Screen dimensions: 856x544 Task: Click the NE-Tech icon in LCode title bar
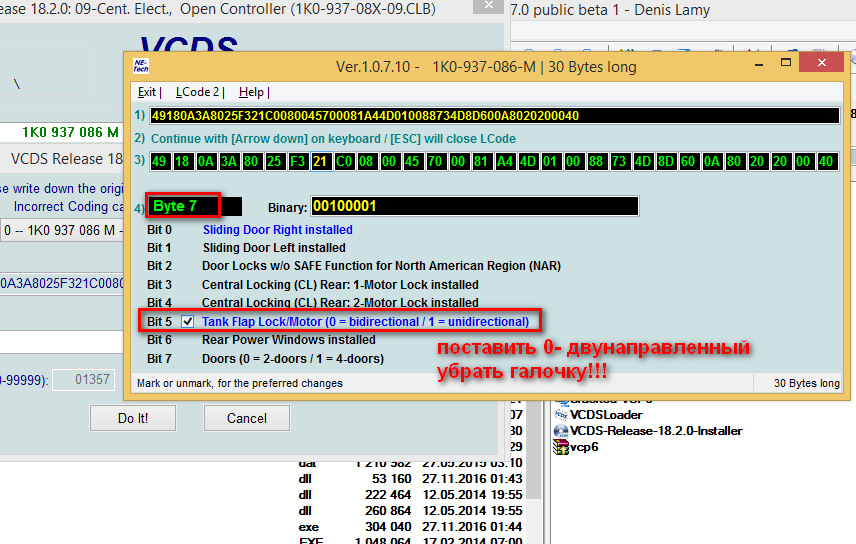pos(140,66)
